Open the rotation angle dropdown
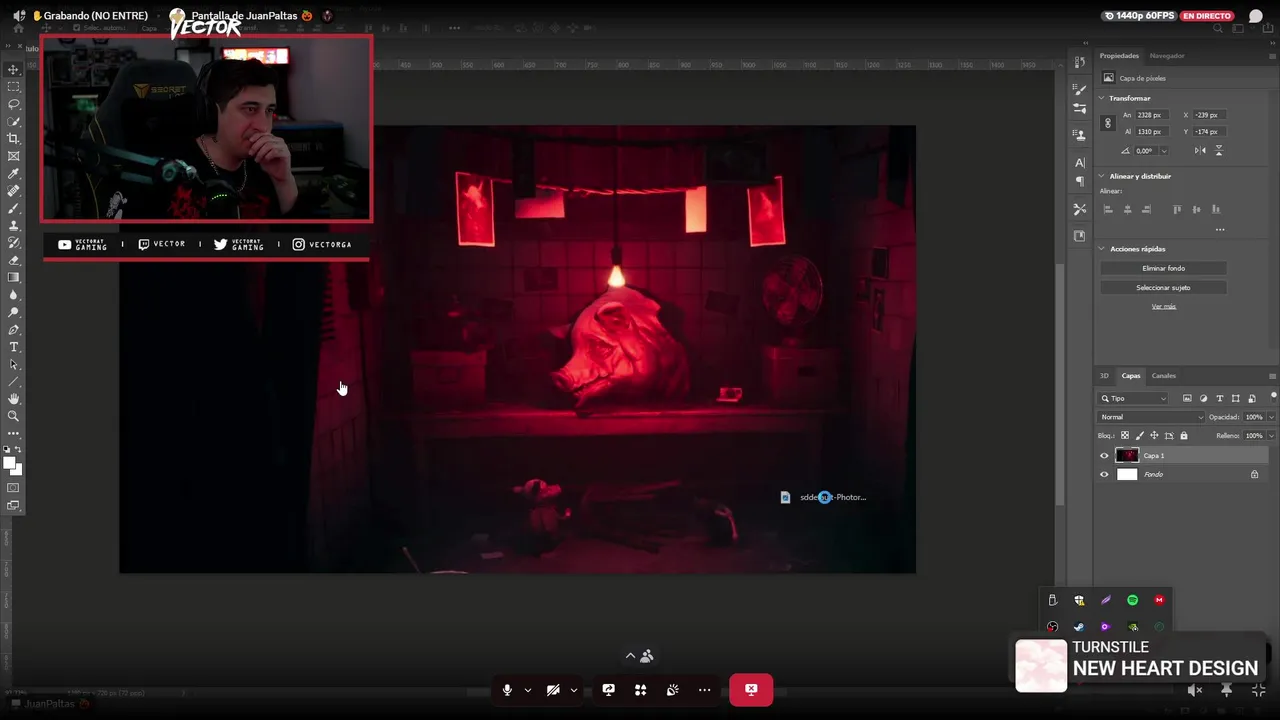The width and height of the screenshot is (1280, 720). coord(1163,151)
